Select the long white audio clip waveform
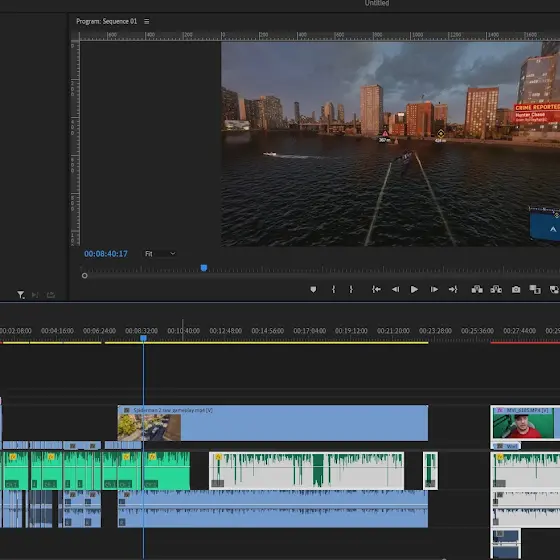560x560 pixels. tap(306, 471)
